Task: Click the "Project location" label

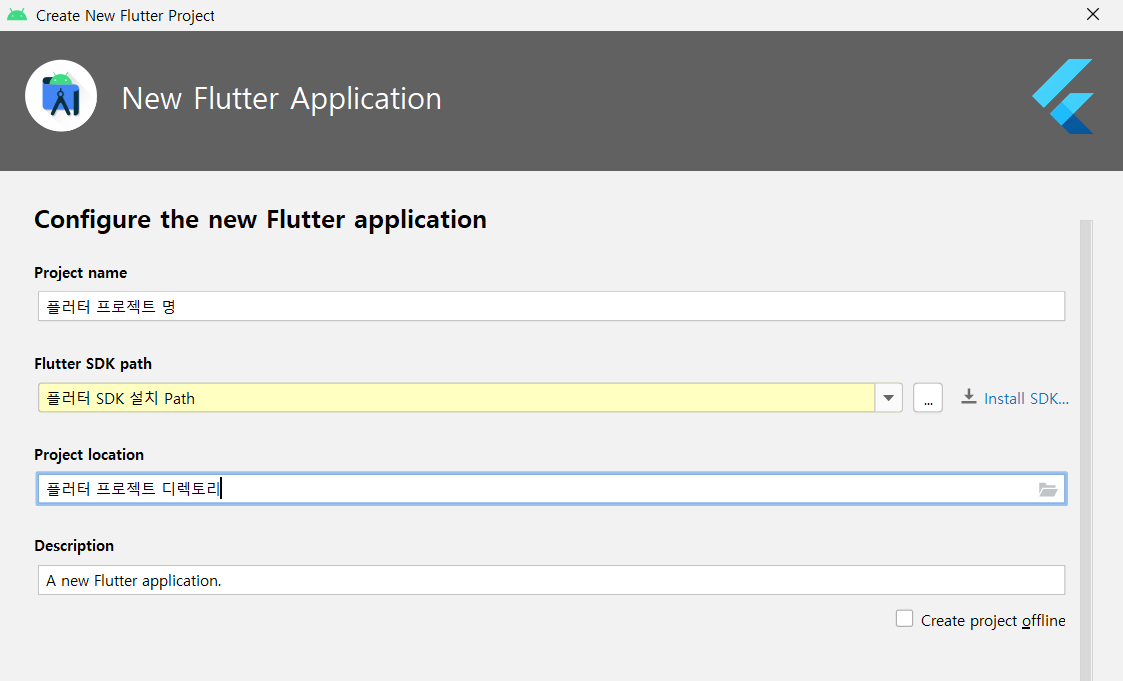Action: pyautogui.click(x=89, y=455)
